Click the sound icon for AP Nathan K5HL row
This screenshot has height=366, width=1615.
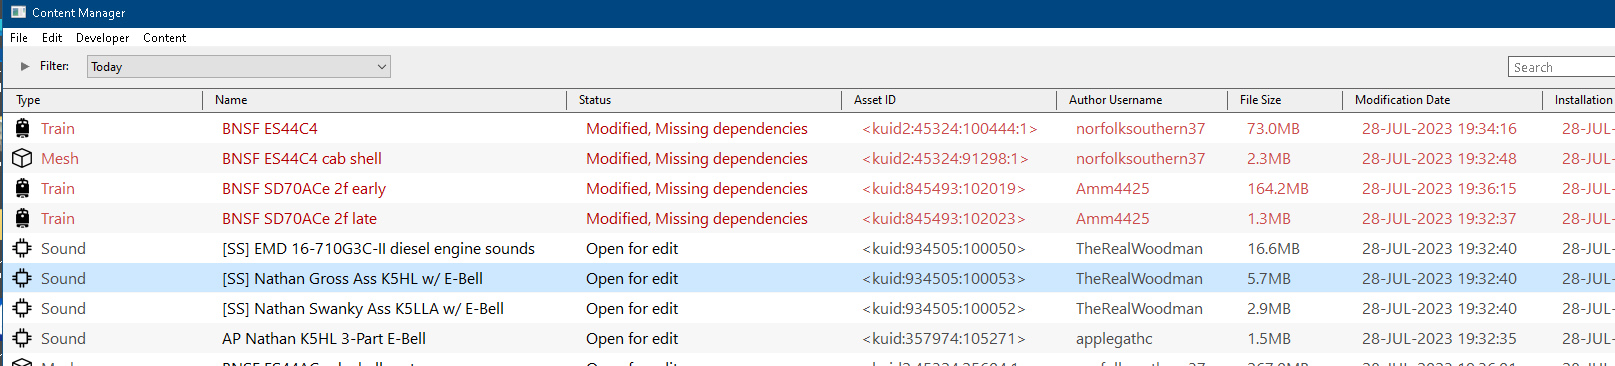pos(22,338)
